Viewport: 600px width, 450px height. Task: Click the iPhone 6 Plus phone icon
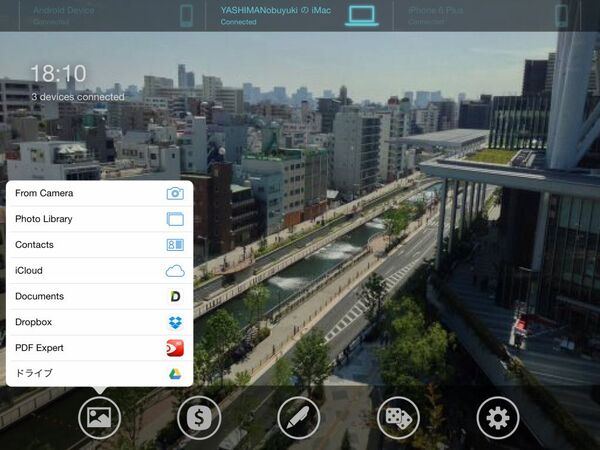click(x=561, y=16)
